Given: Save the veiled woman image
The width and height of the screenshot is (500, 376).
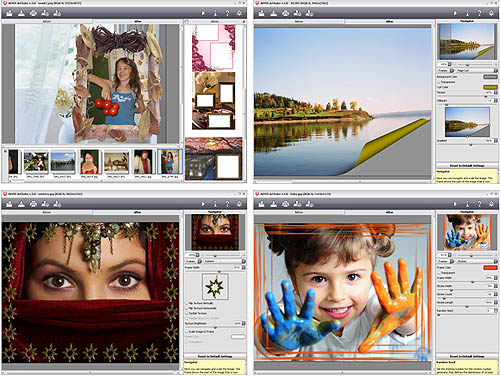Looking at the screenshot, I should (x=21, y=204).
